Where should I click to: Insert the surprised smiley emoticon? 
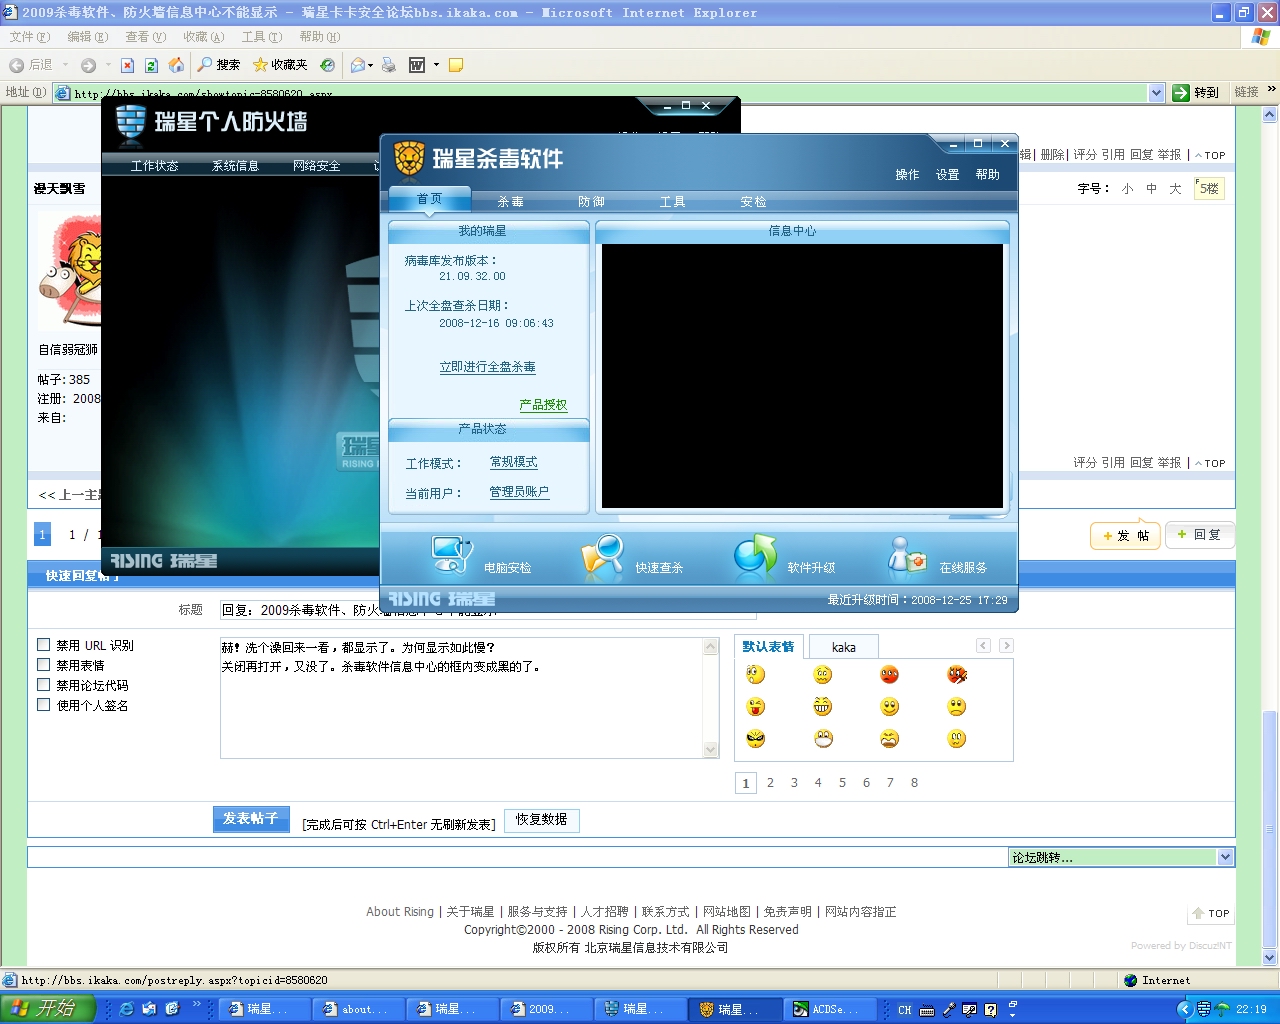756,675
